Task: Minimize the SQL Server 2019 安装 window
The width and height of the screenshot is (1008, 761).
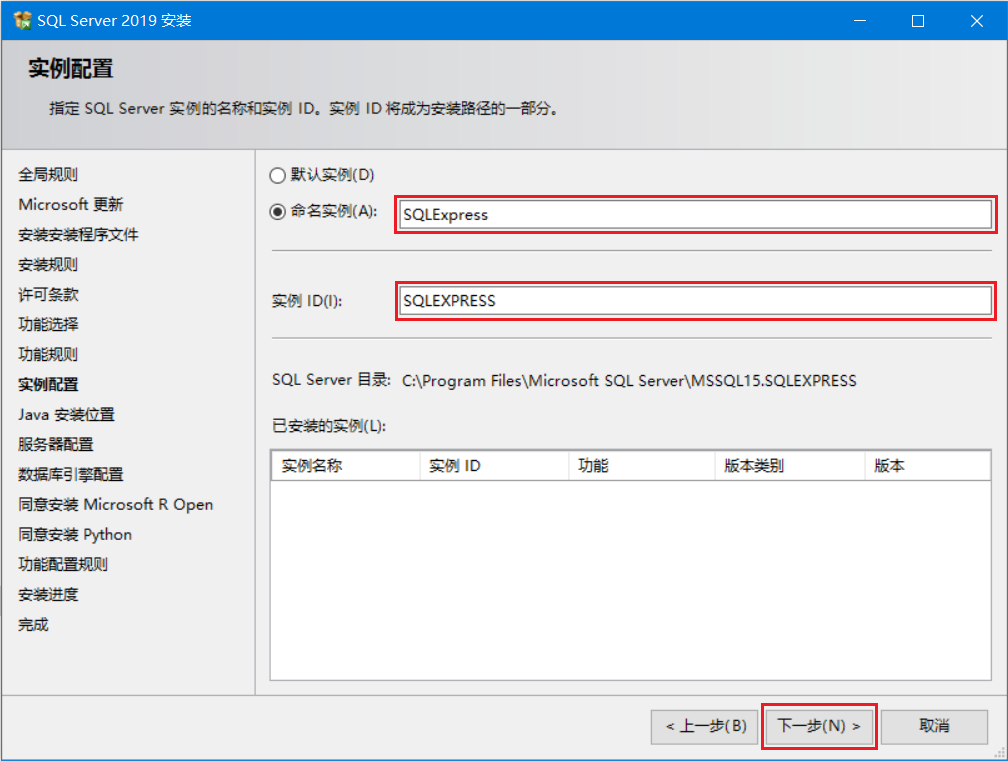Action: click(860, 21)
